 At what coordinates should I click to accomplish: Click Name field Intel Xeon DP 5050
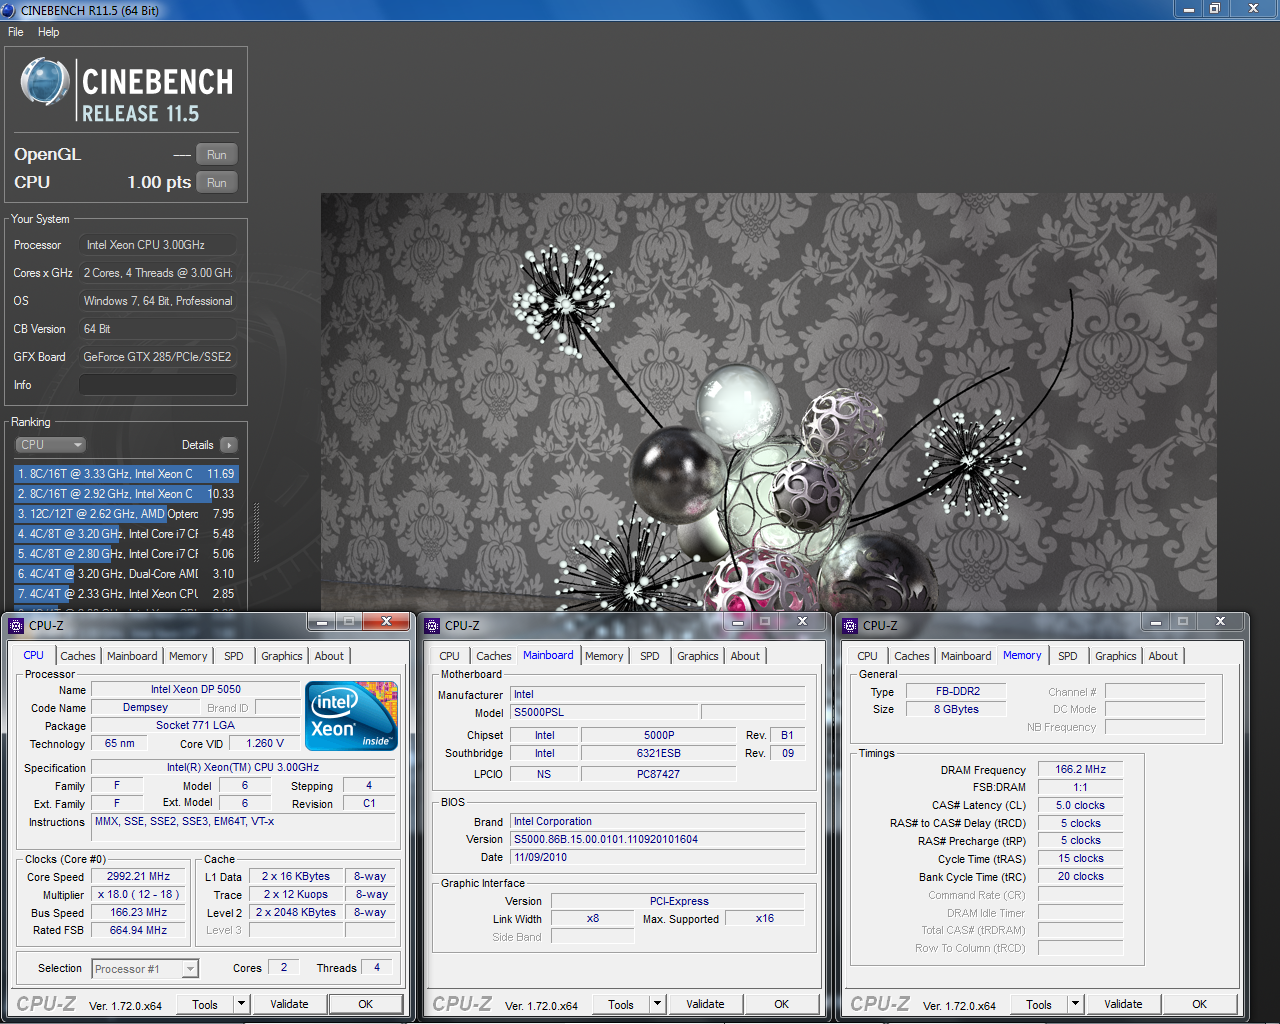click(196, 689)
